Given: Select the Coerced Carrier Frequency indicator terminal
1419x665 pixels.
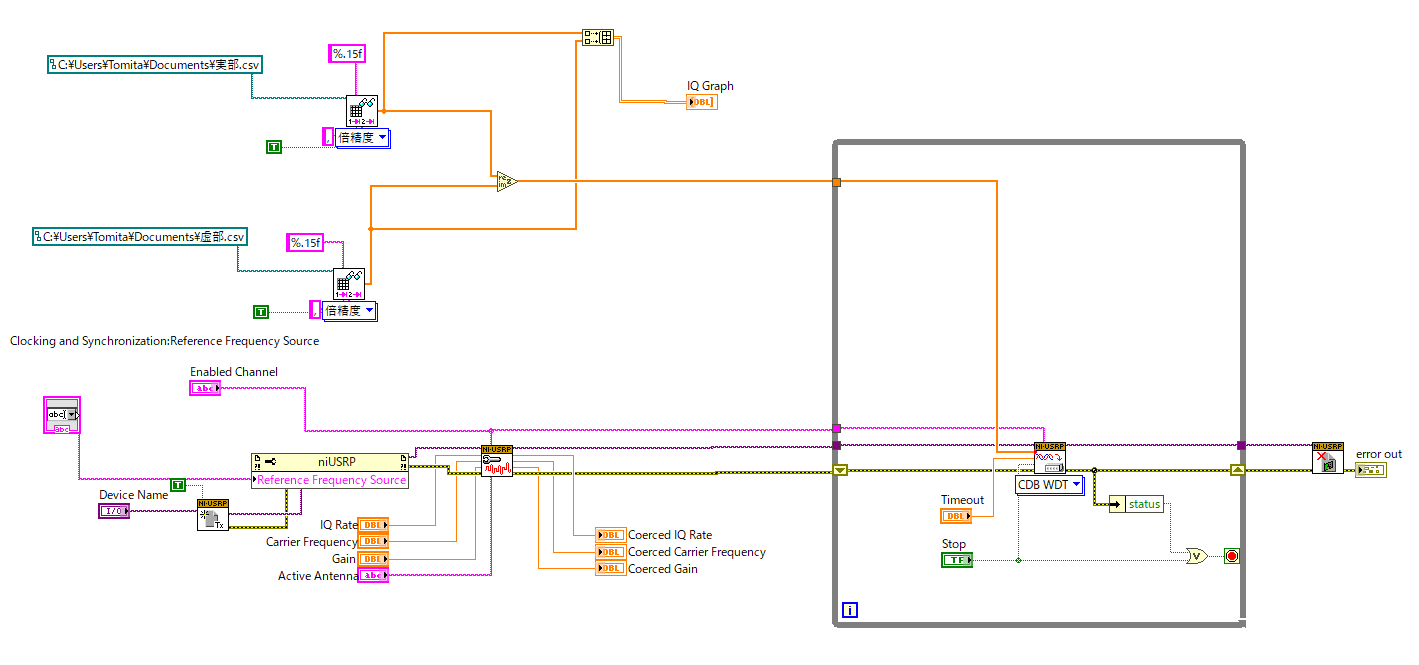Looking at the screenshot, I should click(x=610, y=552).
